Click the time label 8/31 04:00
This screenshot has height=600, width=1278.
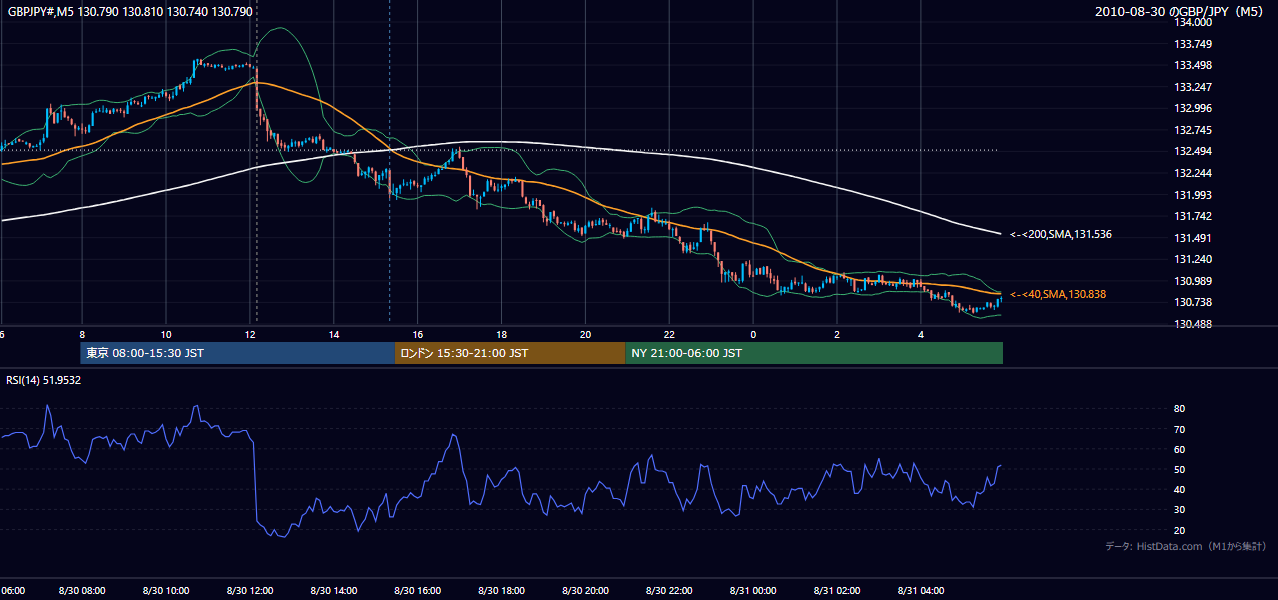[921, 590]
